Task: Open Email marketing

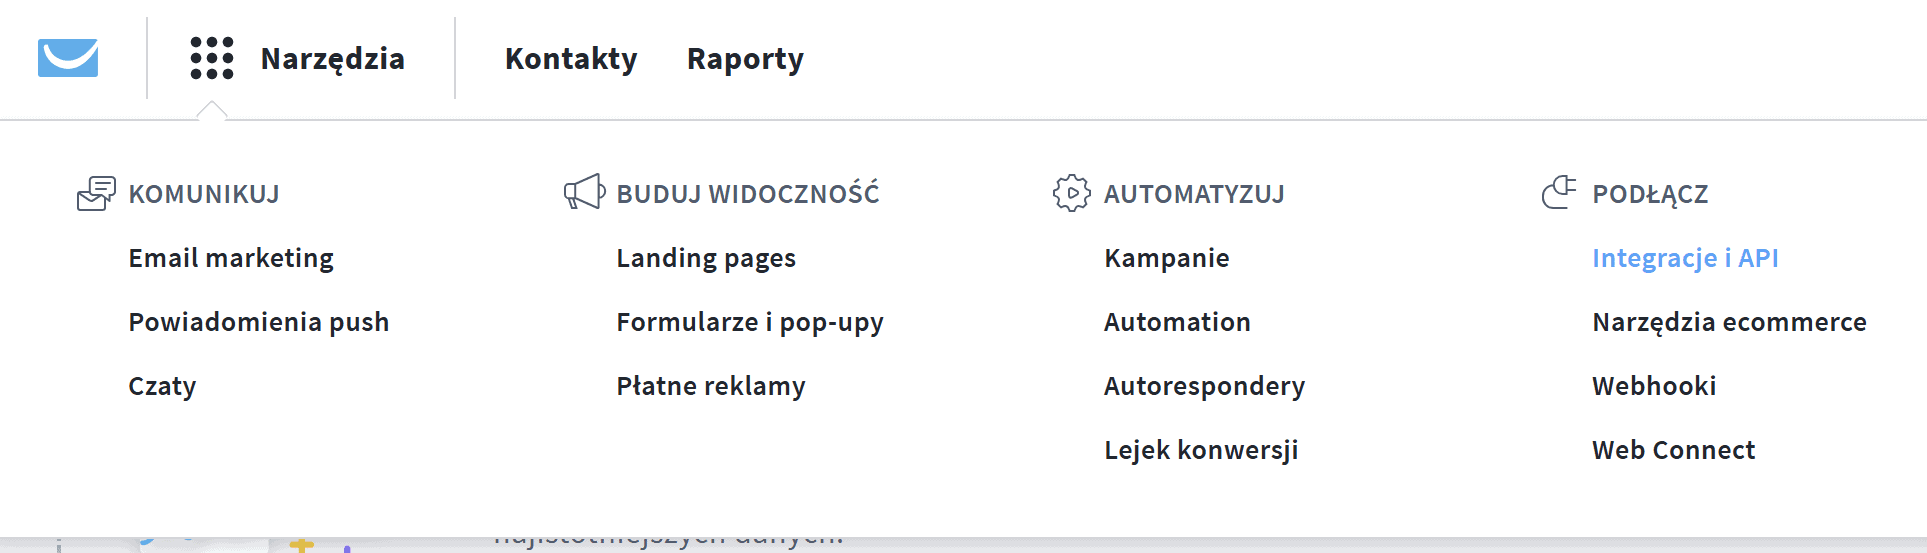Action: click(x=231, y=258)
